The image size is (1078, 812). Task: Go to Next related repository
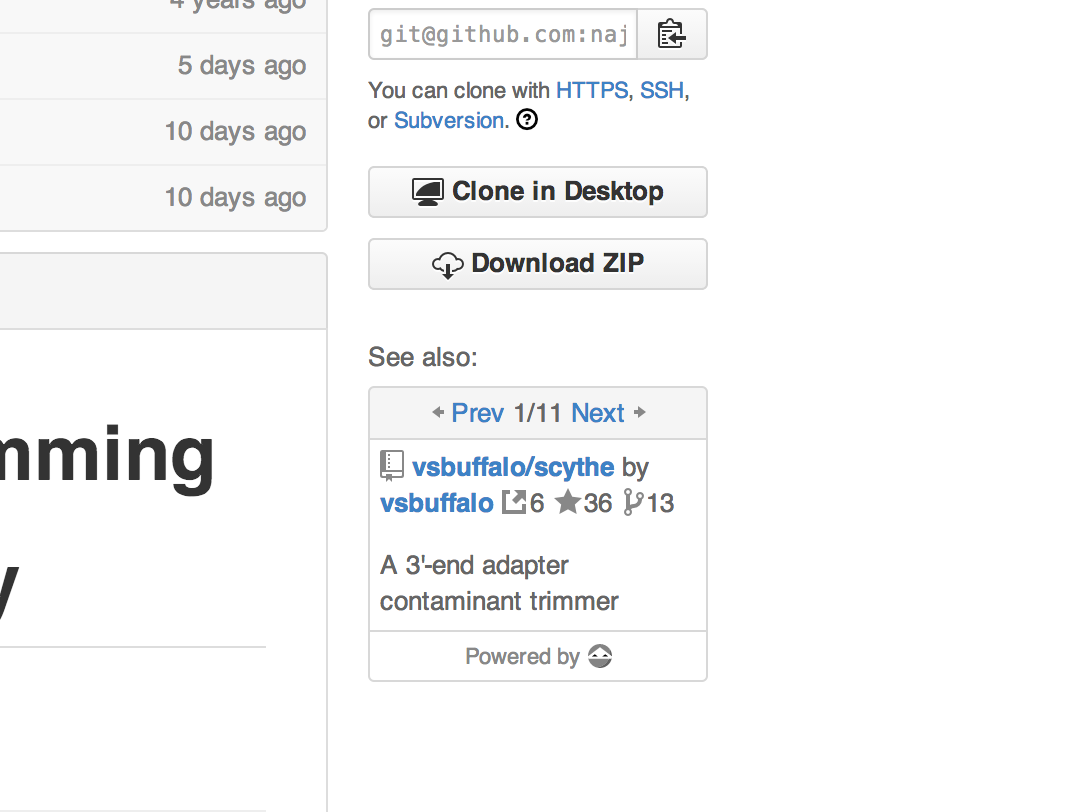pos(598,413)
